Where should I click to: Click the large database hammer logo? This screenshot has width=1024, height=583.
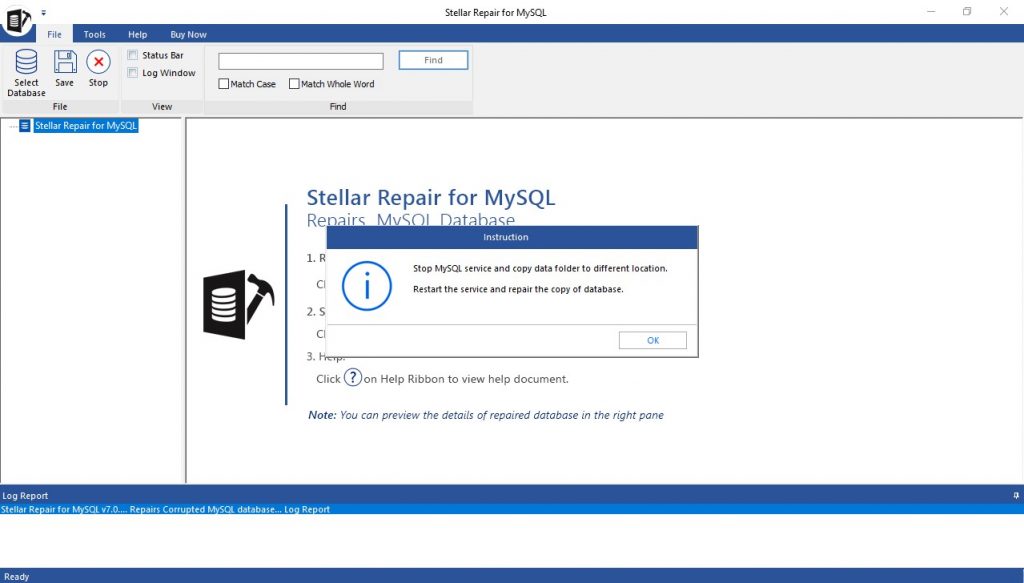tap(238, 304)
